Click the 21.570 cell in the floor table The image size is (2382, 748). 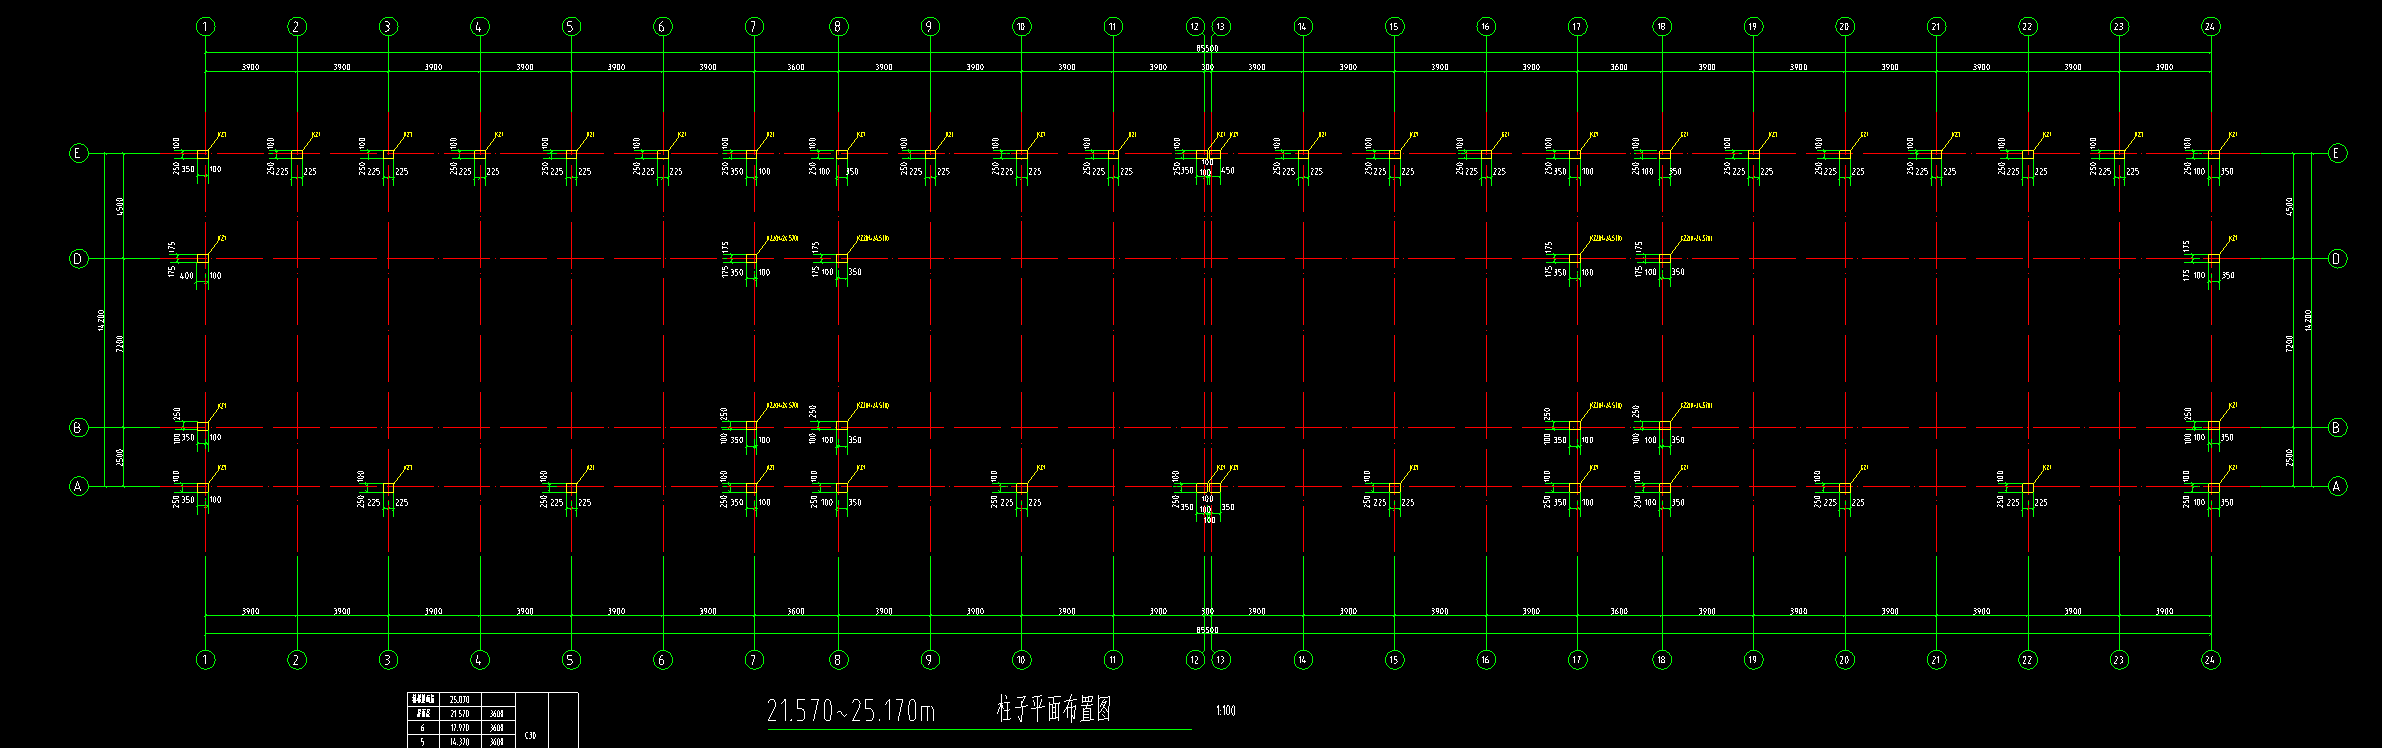[x=459, y=714]
